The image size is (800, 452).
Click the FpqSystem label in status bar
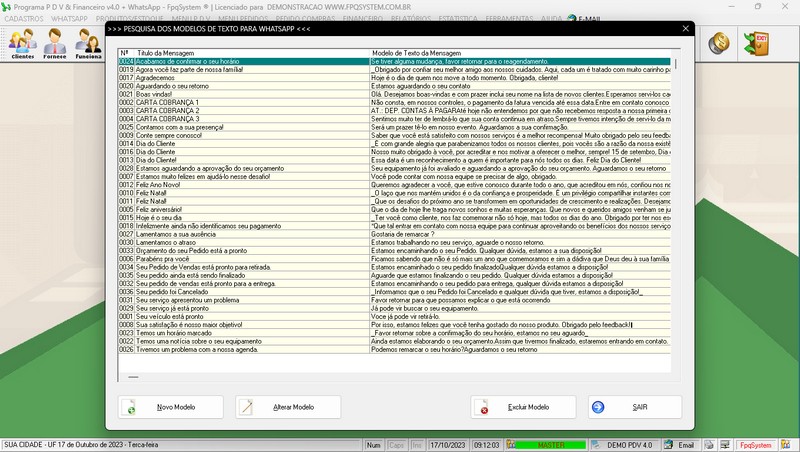[776, 443]
